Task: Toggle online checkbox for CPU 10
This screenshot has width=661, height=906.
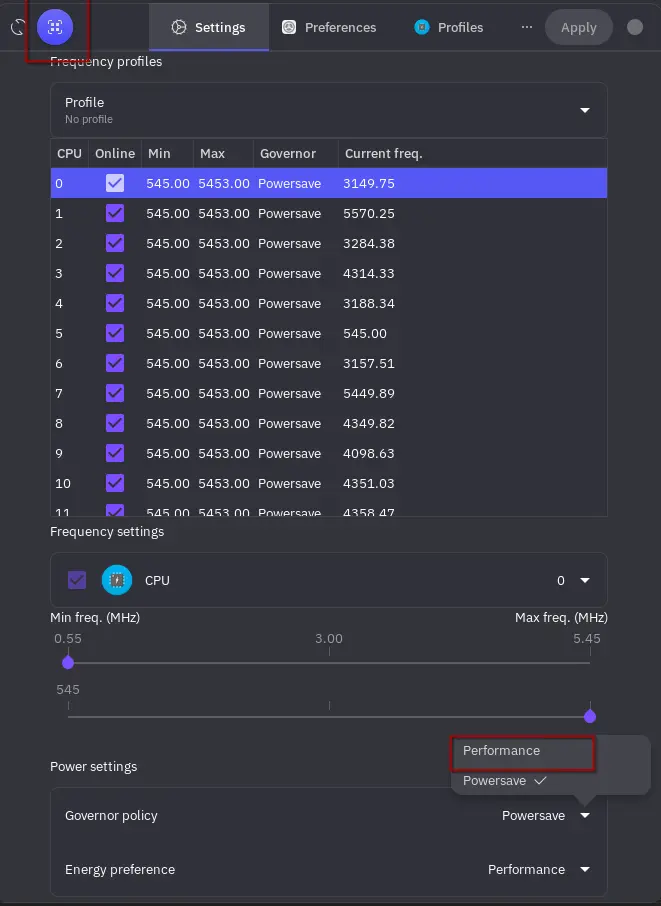Action: pyautogui.click(x=115, y=484)
